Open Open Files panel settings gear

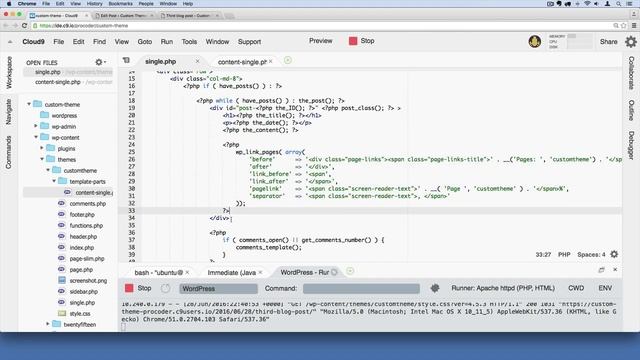[100, 62]
